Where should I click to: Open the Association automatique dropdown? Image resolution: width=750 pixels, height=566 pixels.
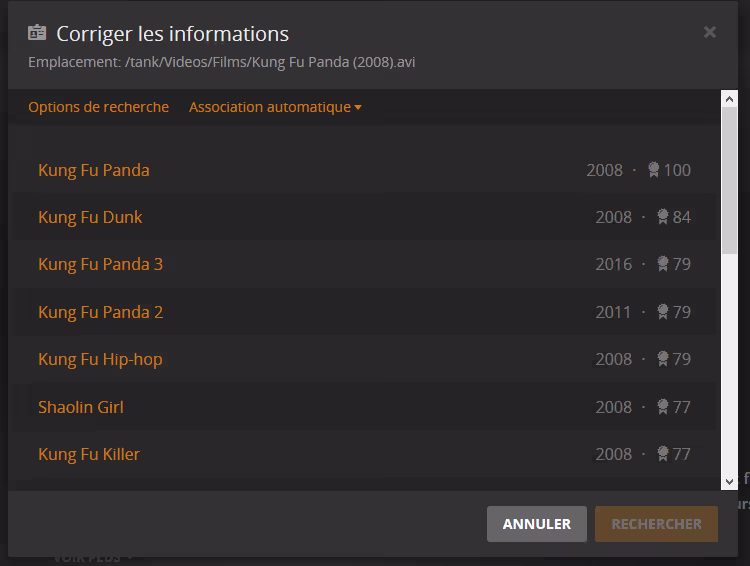pyautogui.click(x=275, y=107)
